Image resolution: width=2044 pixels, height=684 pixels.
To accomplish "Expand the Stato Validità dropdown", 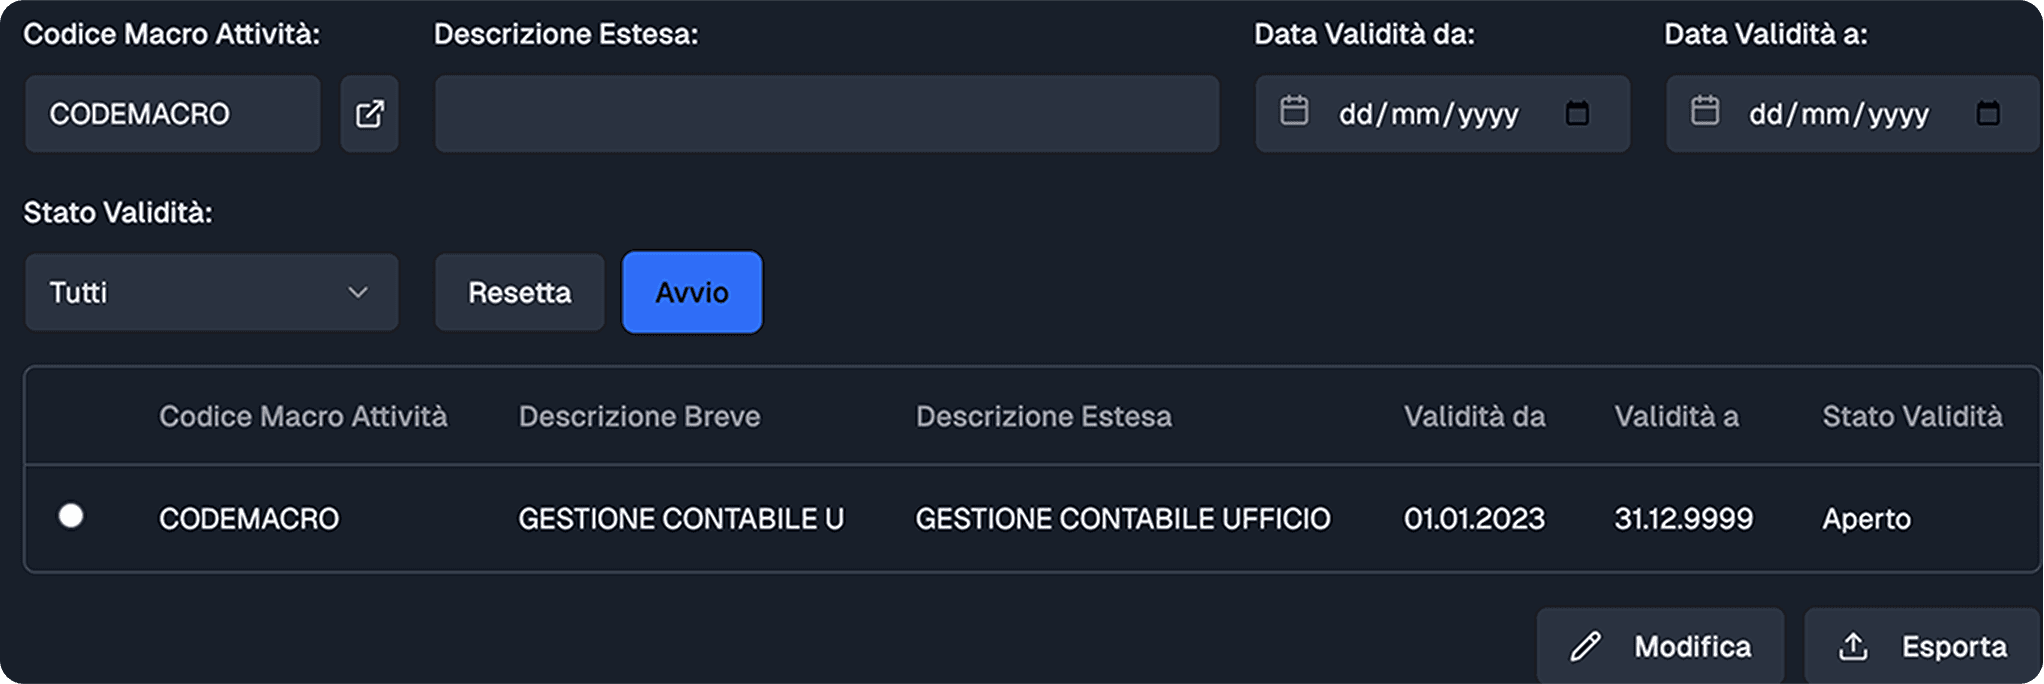I will (x=211, y=293).
